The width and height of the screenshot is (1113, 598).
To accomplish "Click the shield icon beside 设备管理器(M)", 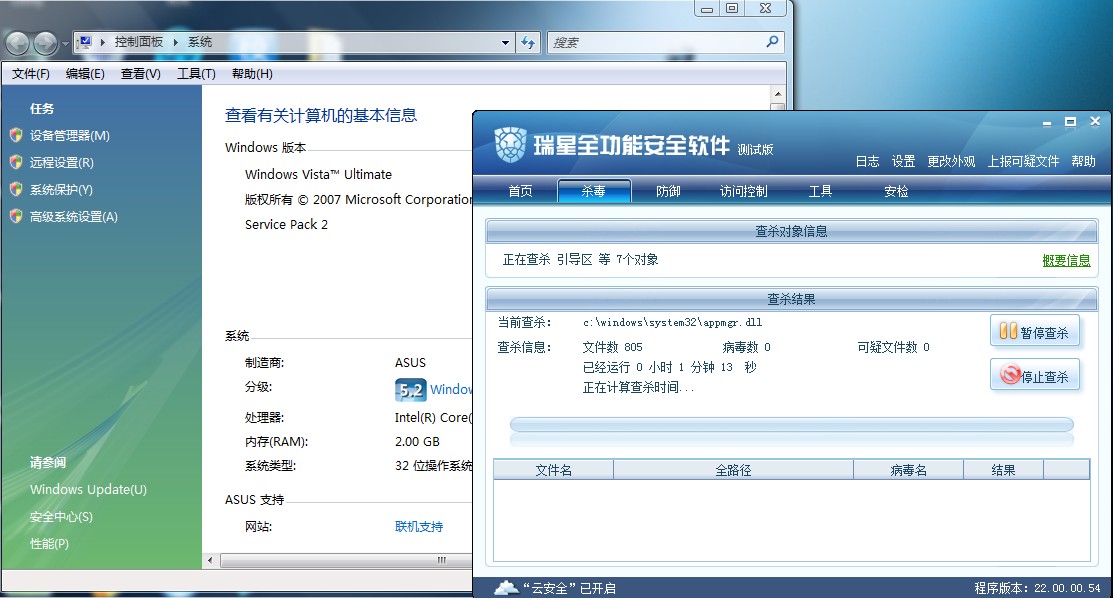I will (16, 135).
